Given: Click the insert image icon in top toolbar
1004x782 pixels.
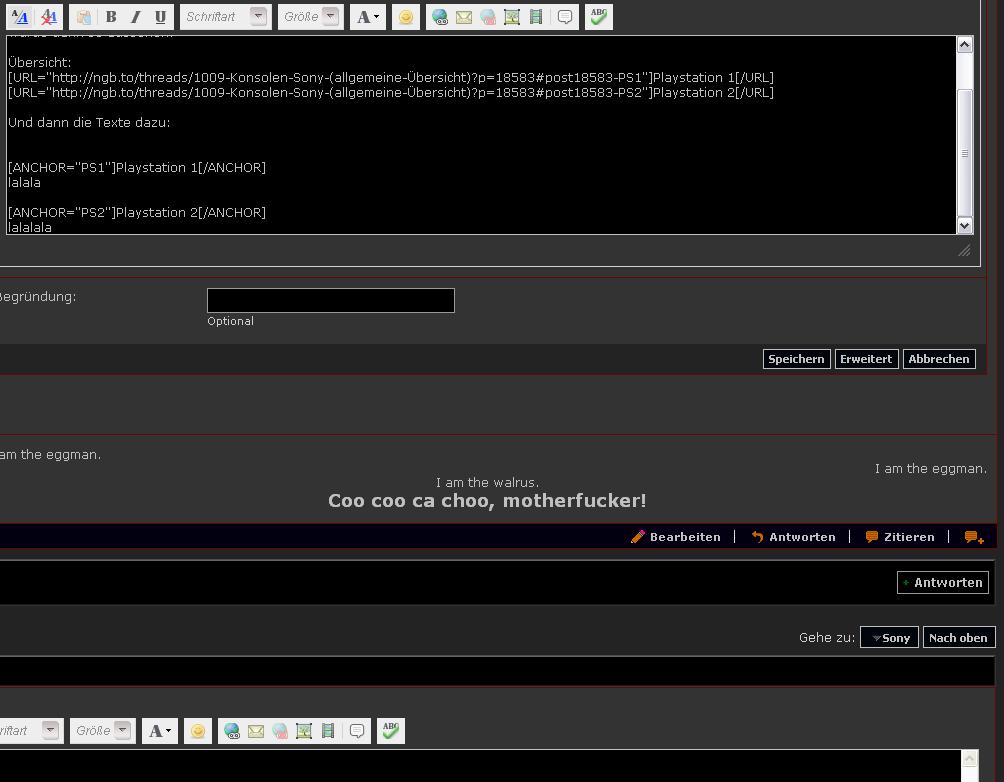Looking at the screenshot, I should [x=512, y=17].
